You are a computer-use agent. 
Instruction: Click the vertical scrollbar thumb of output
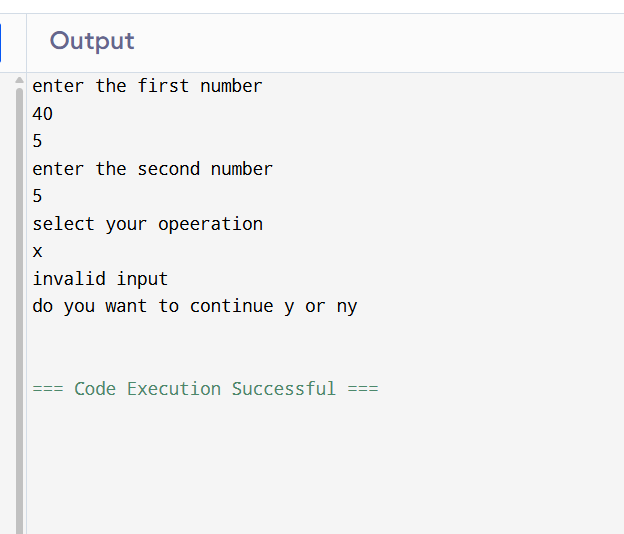(x=19, y=300)
